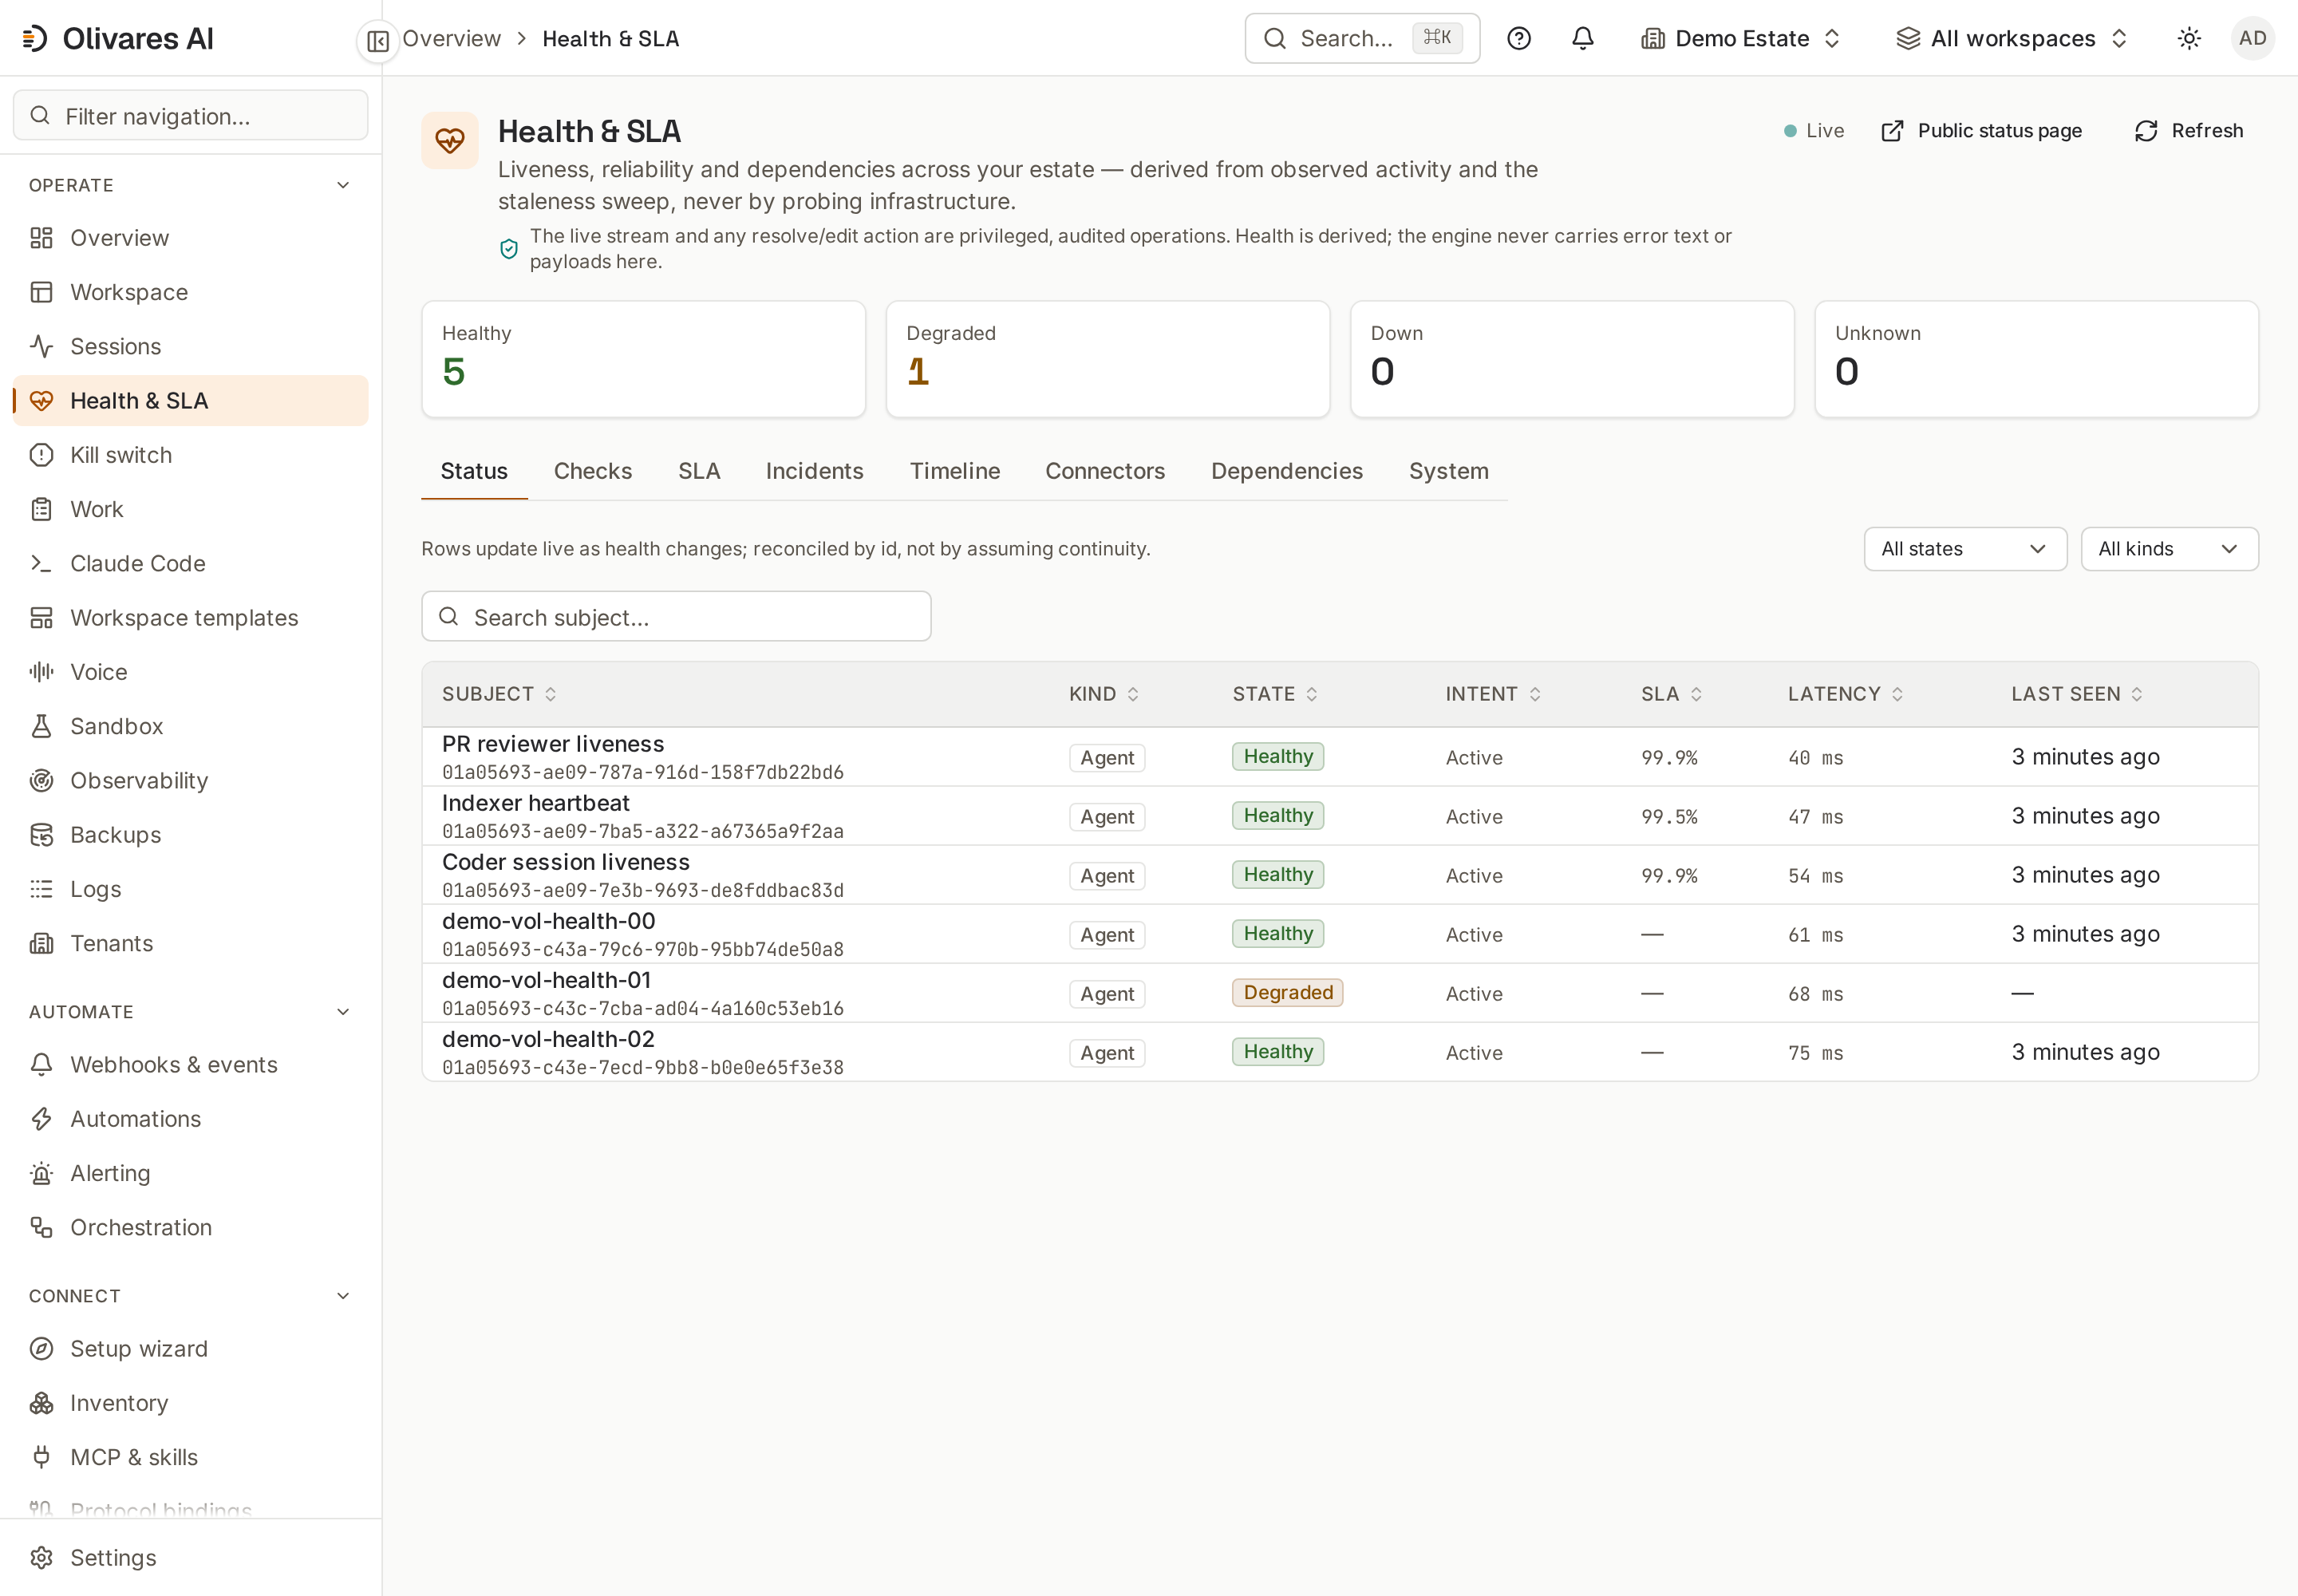2298x1596 pixels.
Task: Open the global Search box
Action: coord(1362,39)
